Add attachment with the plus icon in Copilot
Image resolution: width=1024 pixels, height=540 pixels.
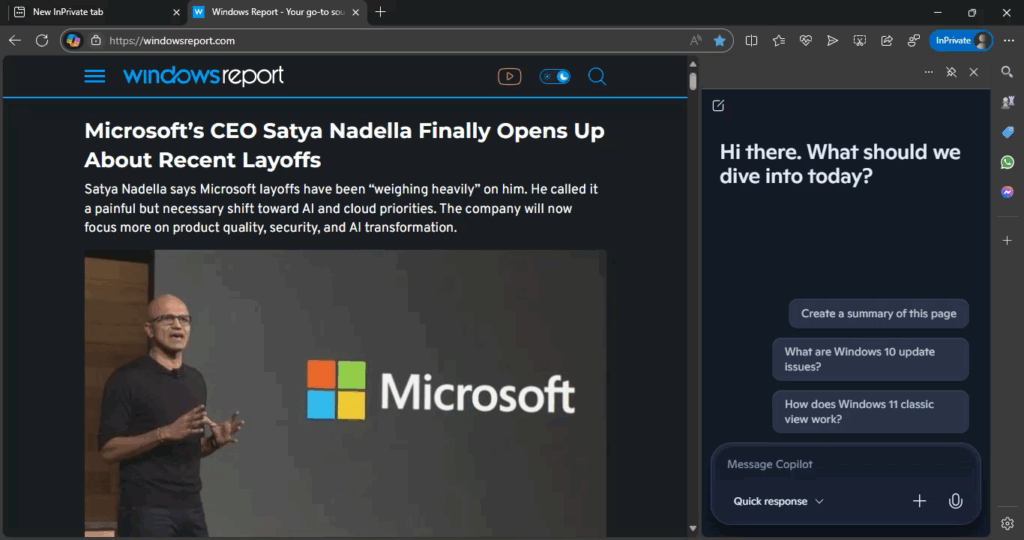click(x=920, y=501)
